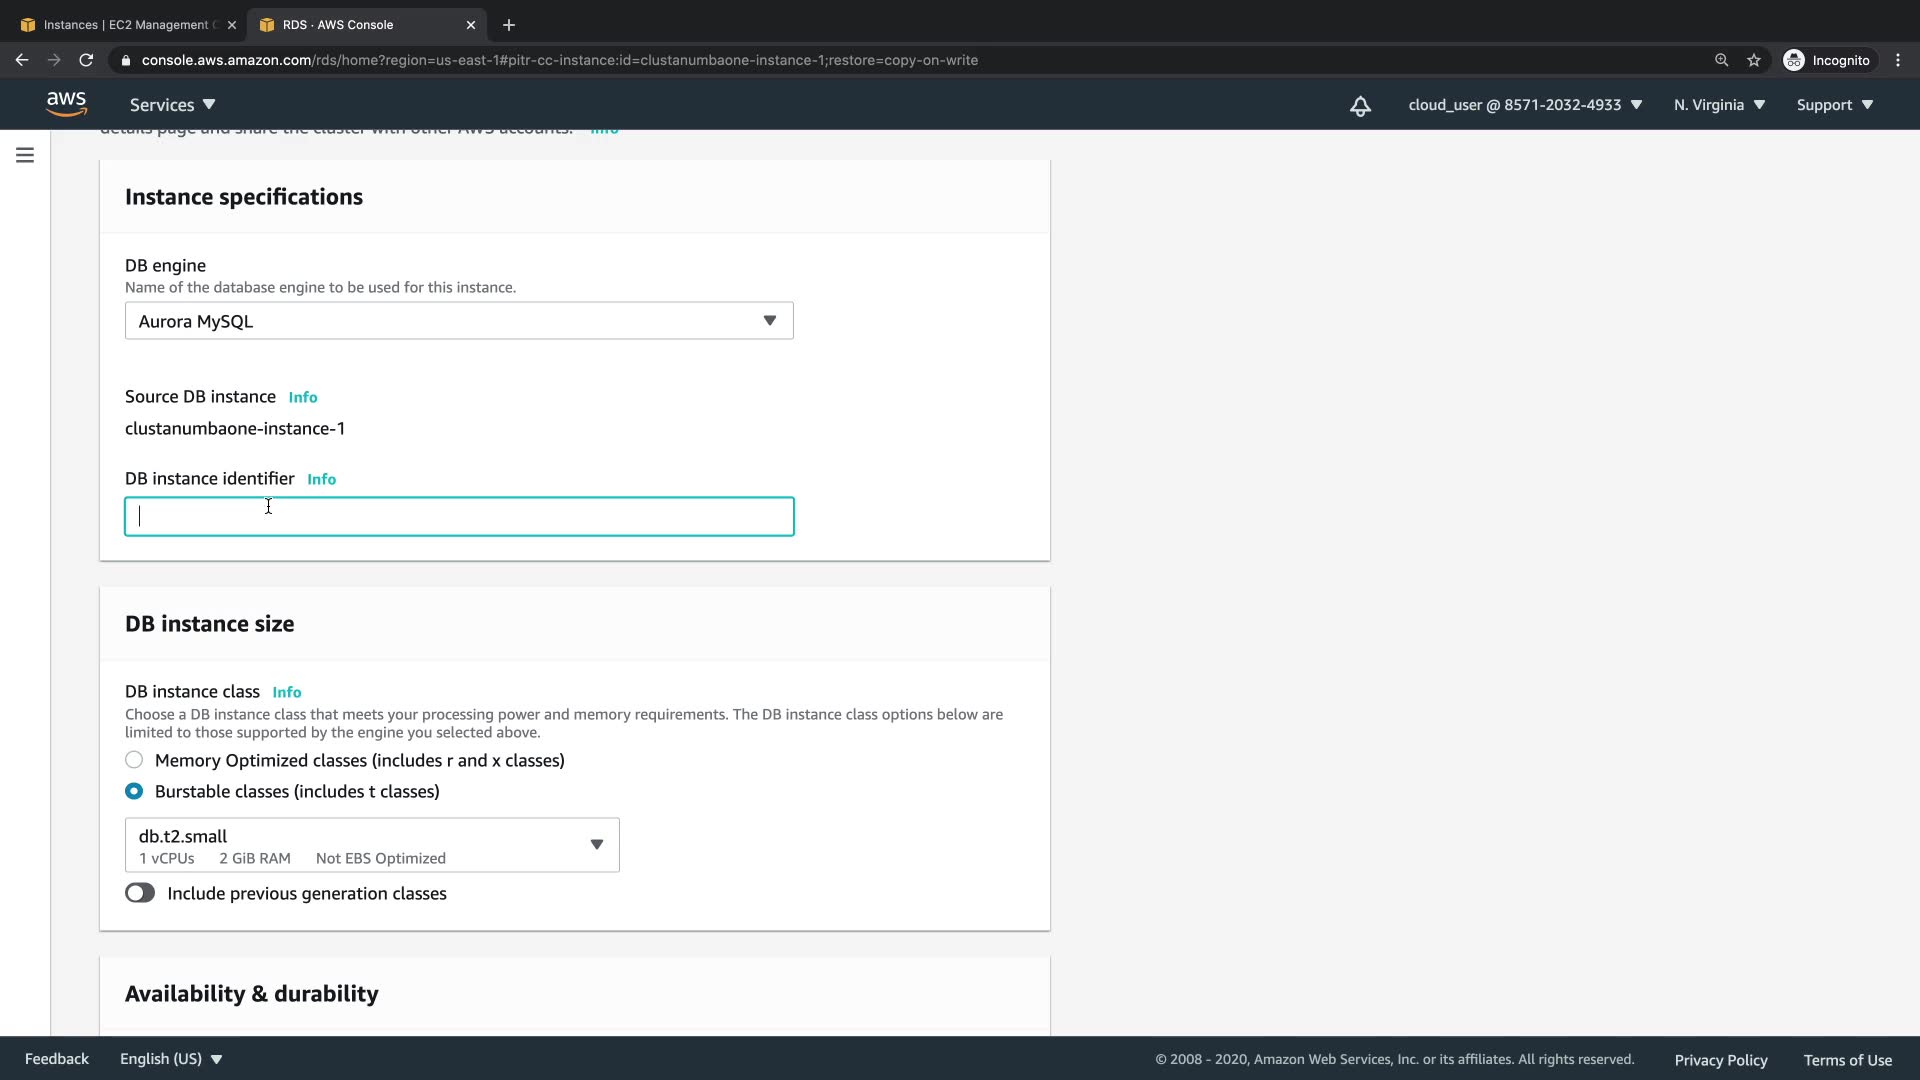The image size is (1920, 1080).
Task: Open the notifications bell icon
Action: click(1360, 105)
